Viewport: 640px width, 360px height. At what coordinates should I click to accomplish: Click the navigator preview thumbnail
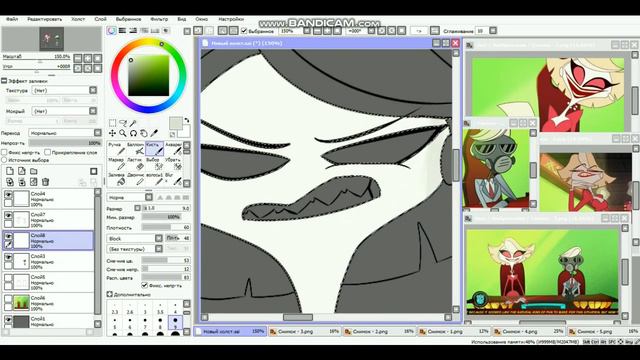tap(52, 39)
